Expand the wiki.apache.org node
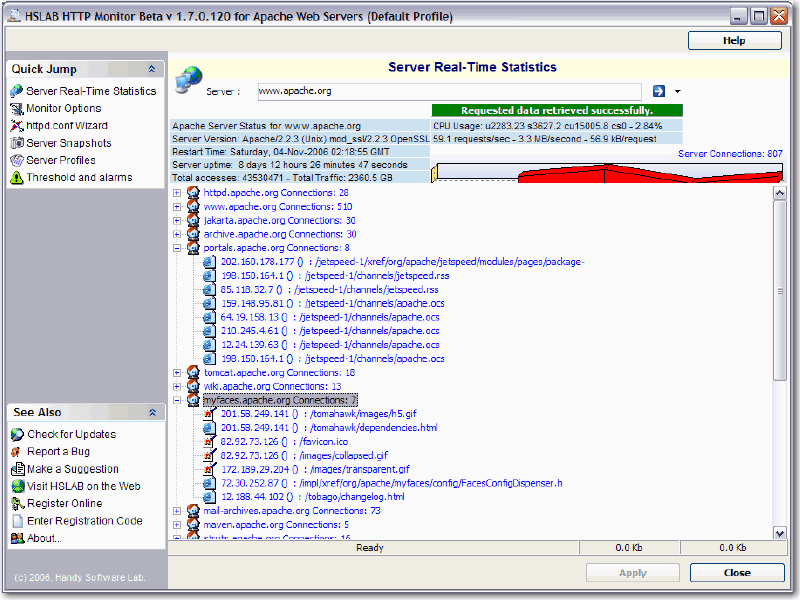 [x=177, y=387]
